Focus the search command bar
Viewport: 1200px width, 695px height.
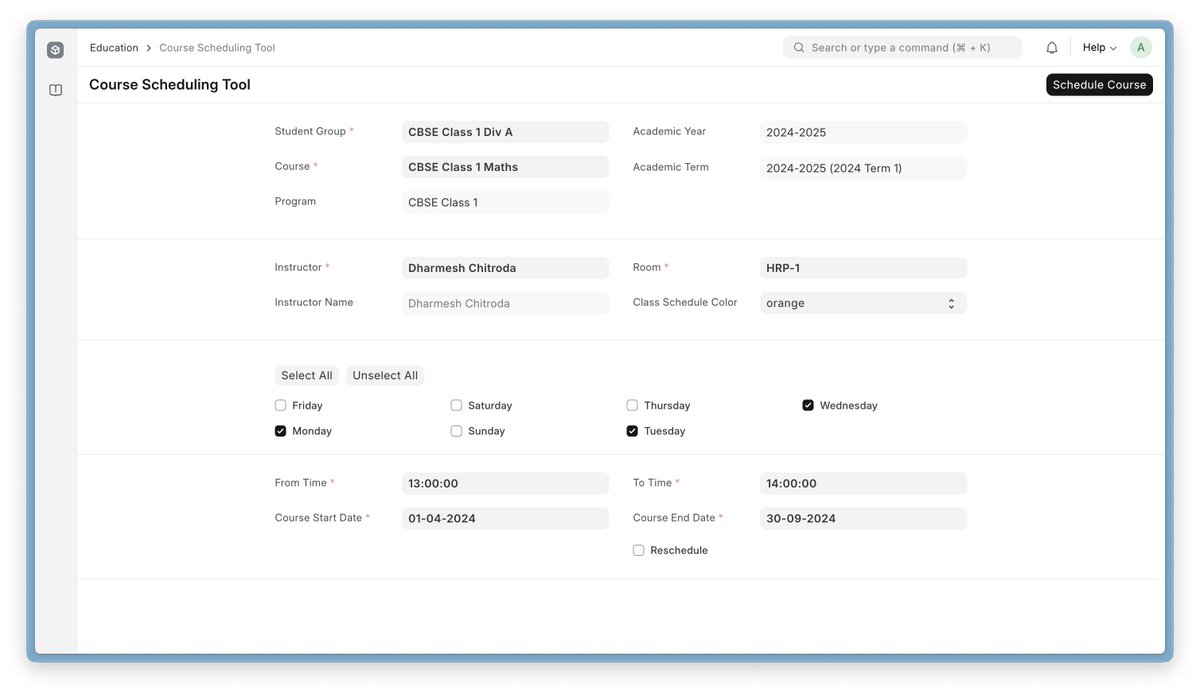tap(902, 48)
